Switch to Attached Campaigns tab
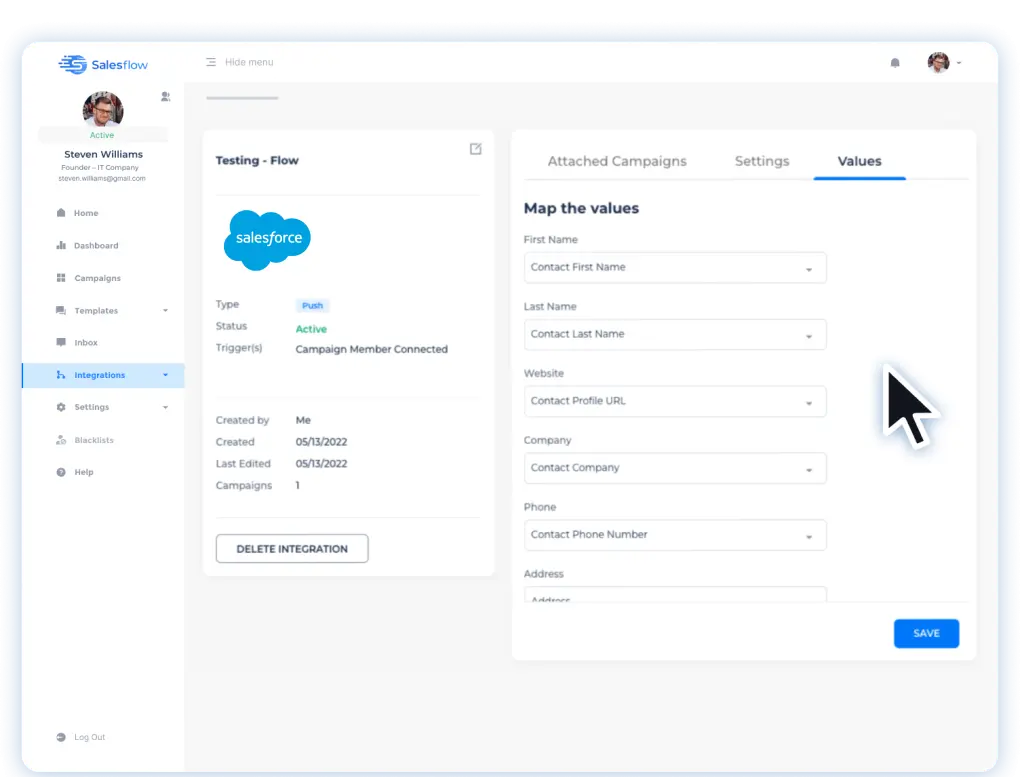Viewport: 1024px width, 777px height. click(x=616, y=161)
